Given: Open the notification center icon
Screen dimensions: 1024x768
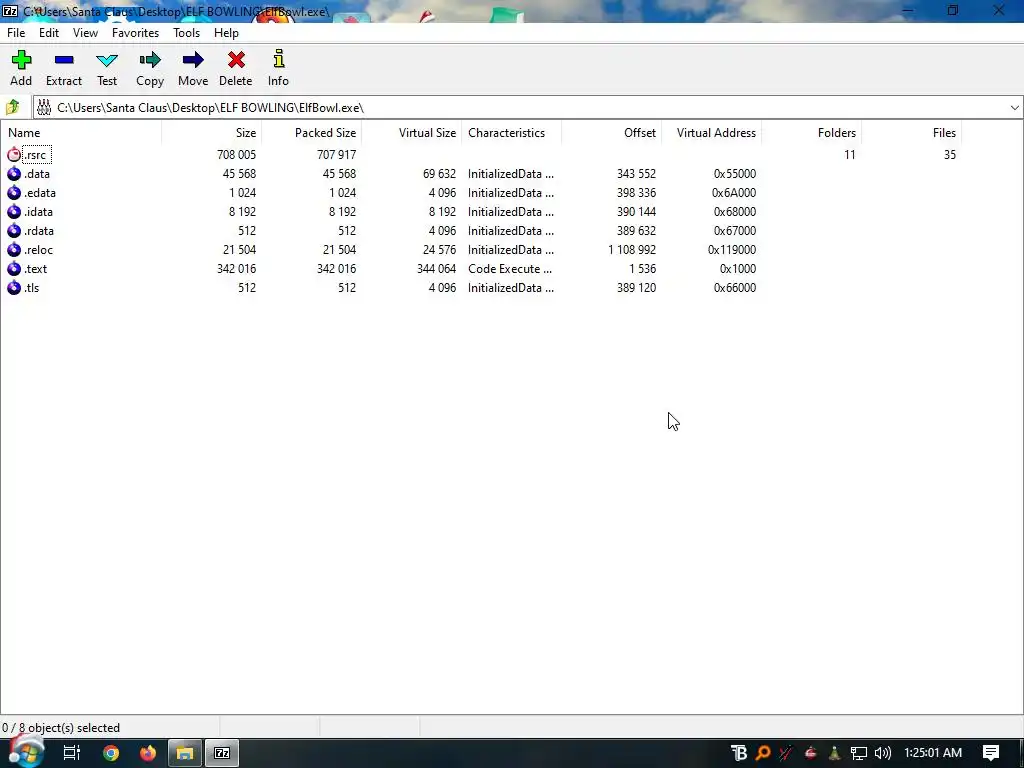Looking at the screenshot, I should (991, 753).
